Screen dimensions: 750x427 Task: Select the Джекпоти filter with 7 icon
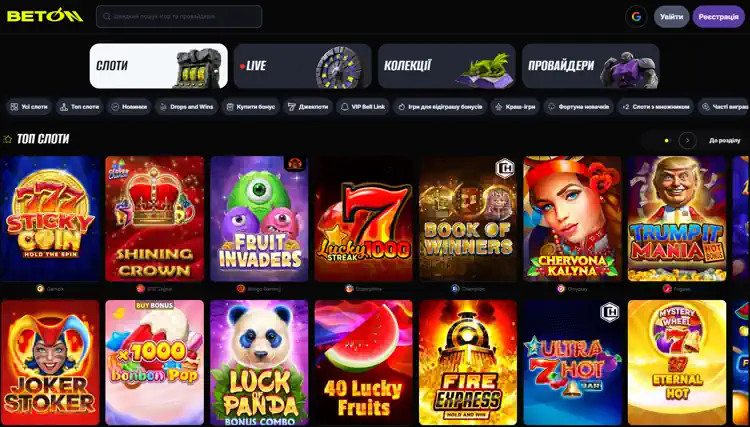308,107
